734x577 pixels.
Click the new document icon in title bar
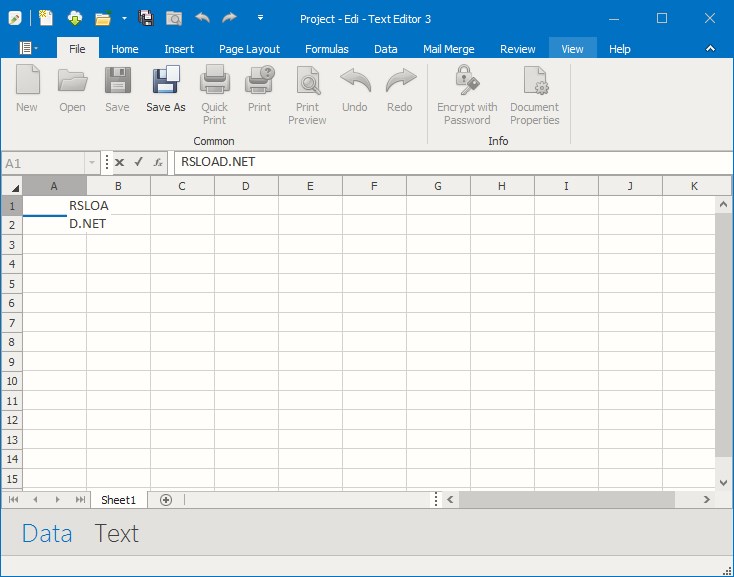click(46, 18)
